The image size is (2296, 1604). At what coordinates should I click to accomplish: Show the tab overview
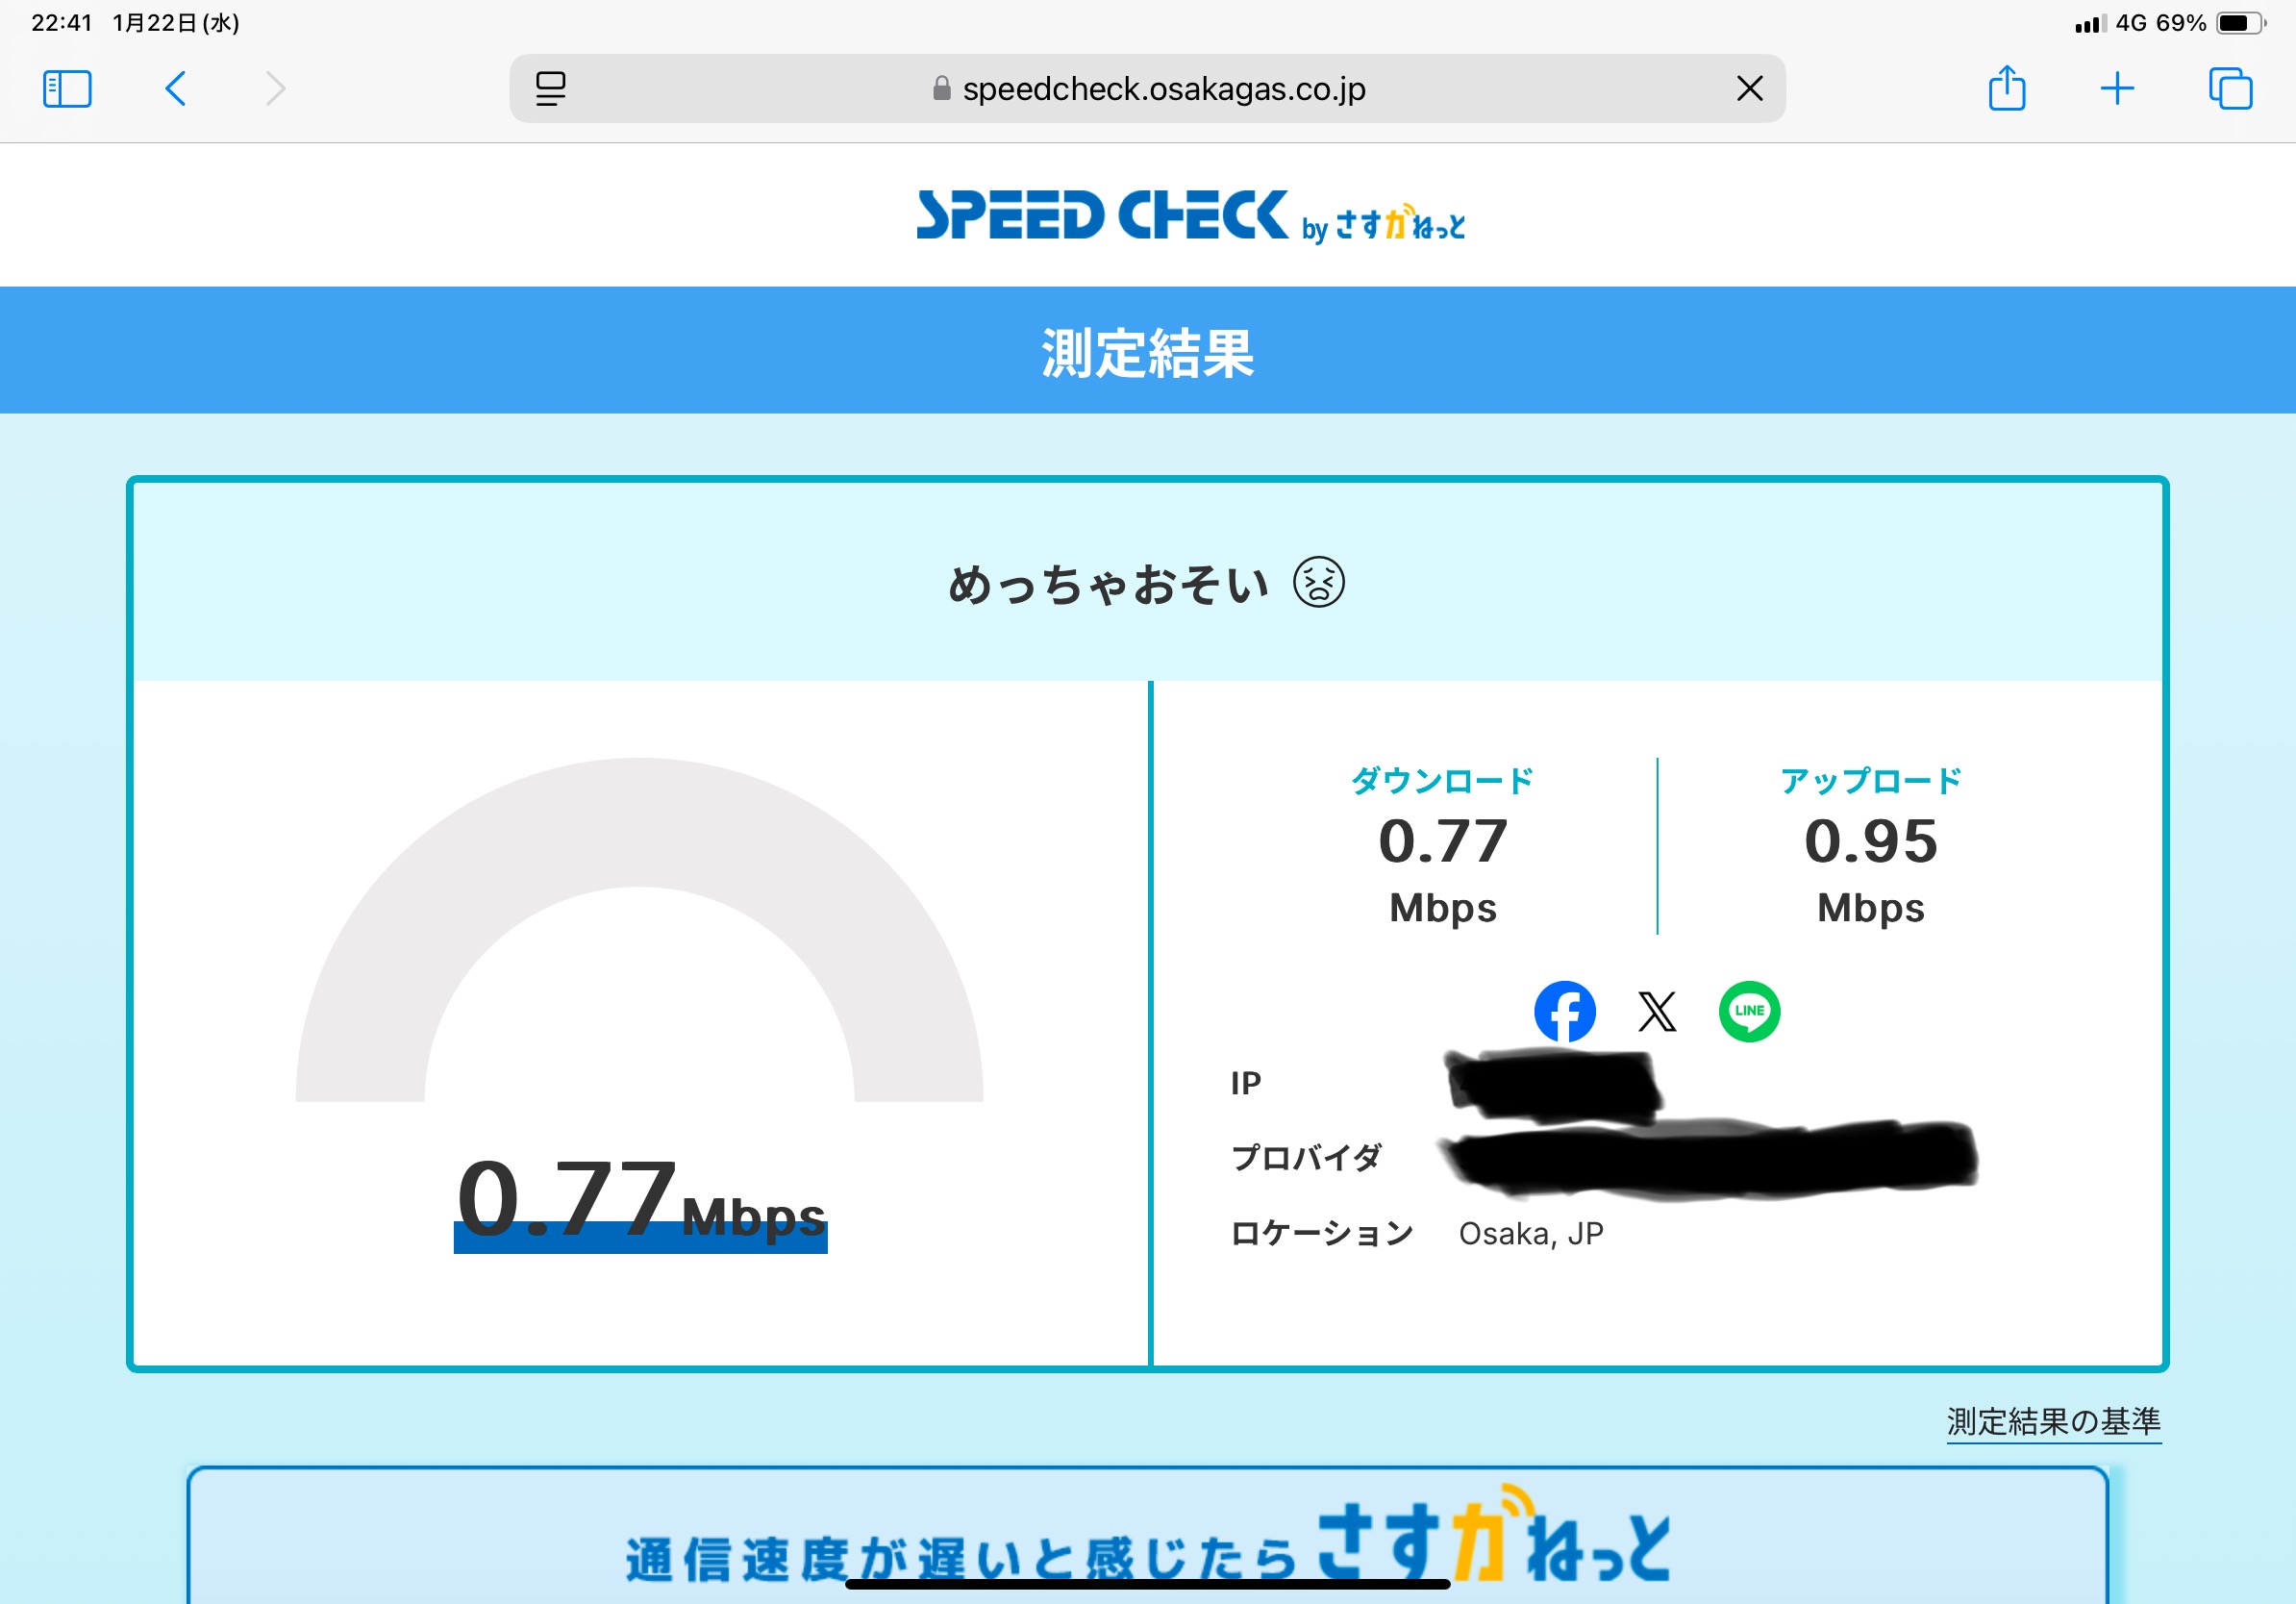[2230, 89]
